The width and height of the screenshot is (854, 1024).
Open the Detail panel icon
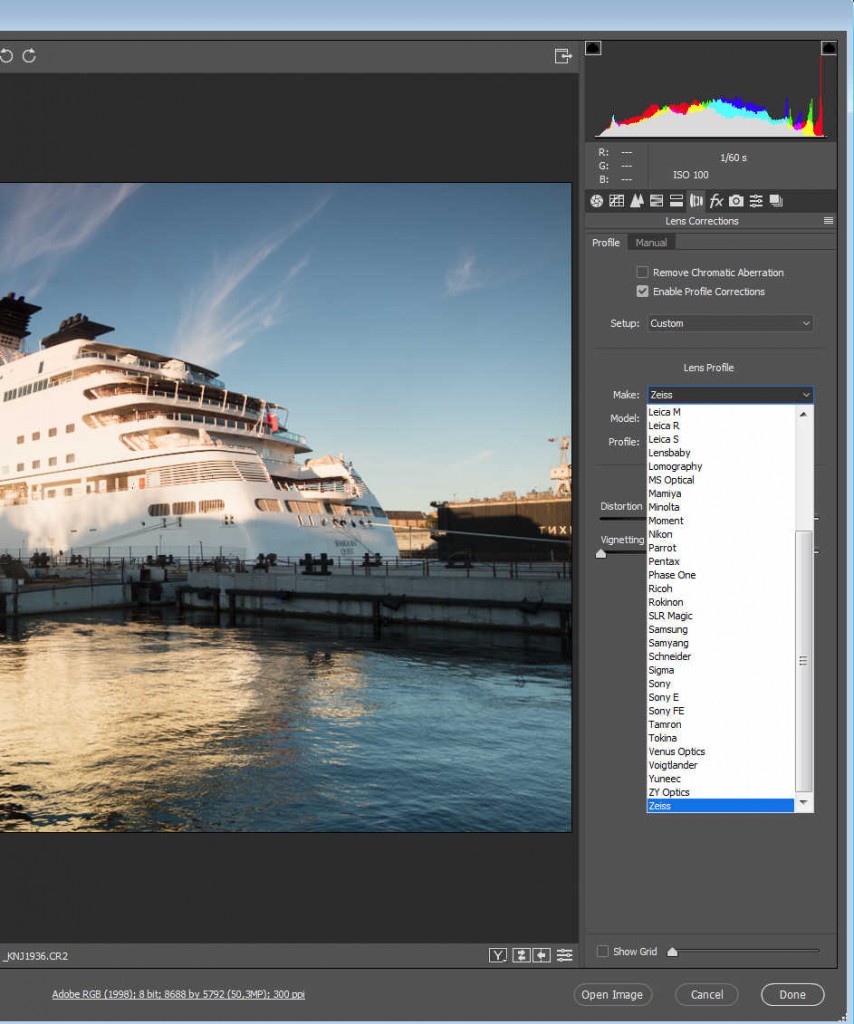pyautogui.click(x=637, y=201)
